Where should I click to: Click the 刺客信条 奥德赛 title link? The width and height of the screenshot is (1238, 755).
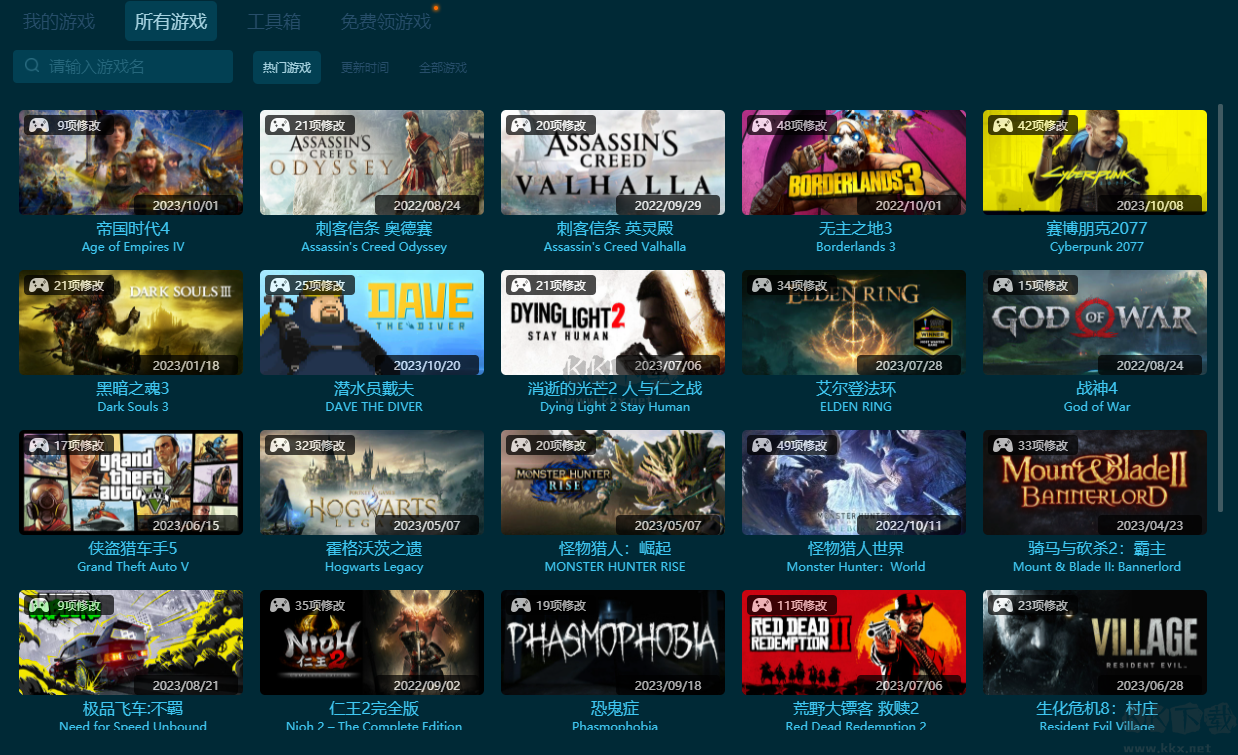[x=374, y=228]
